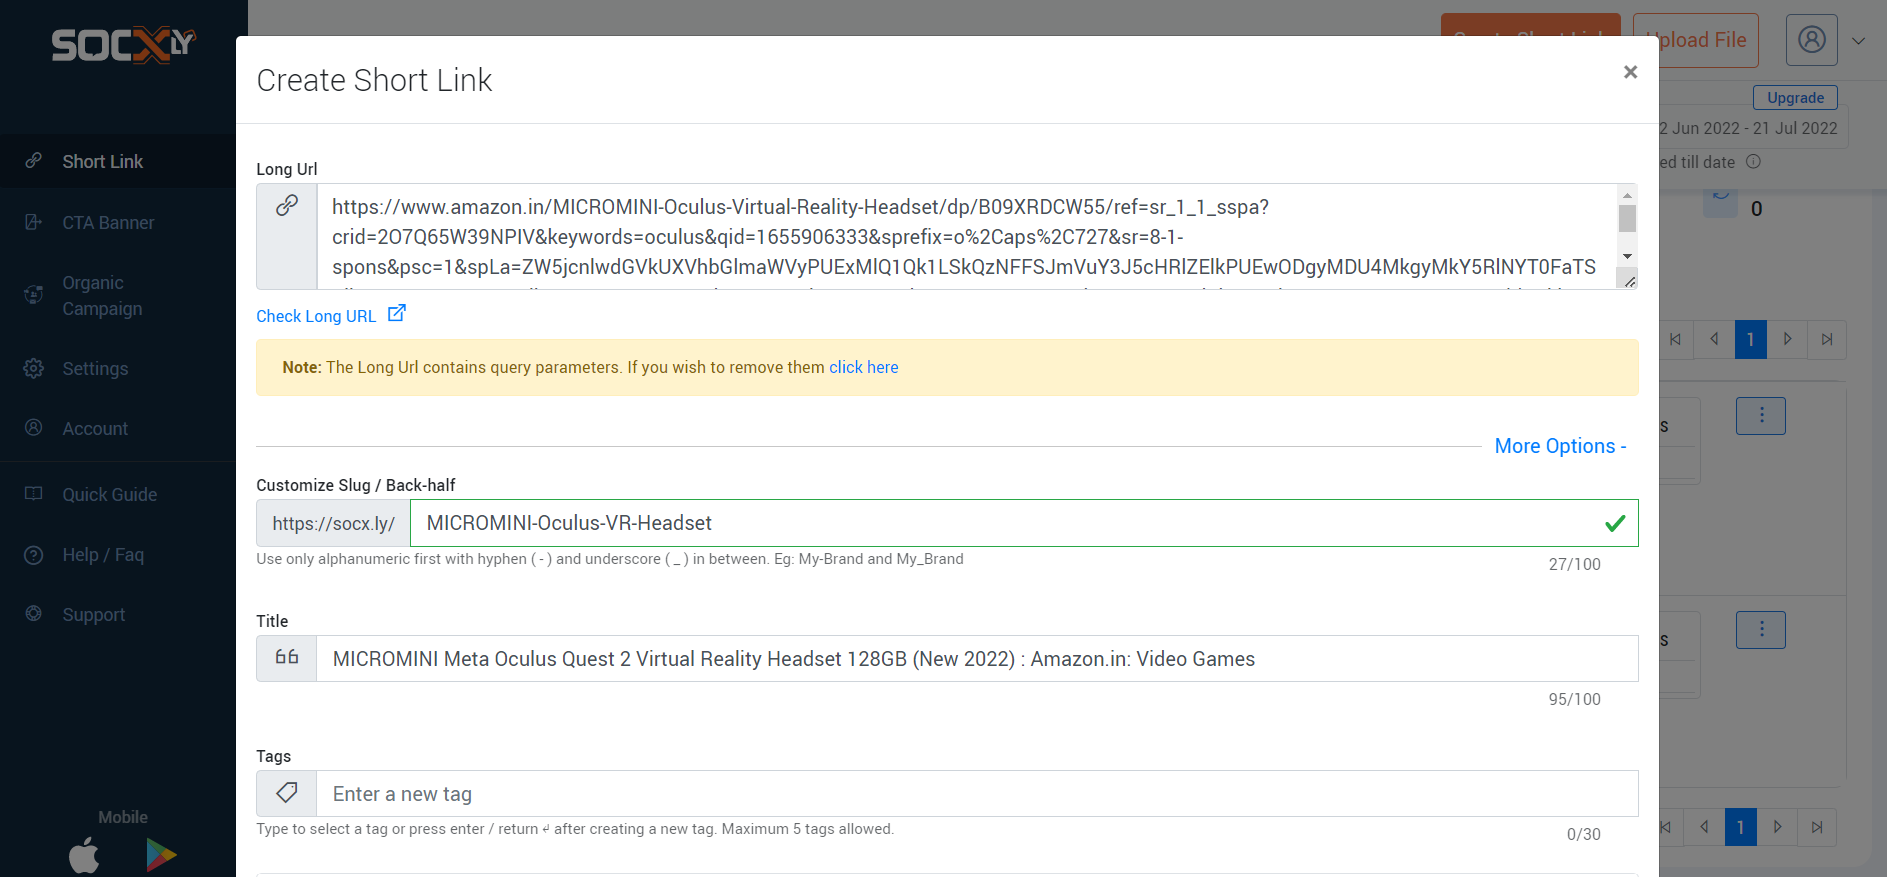Click the Long Url resize handle
Screen dimensions: 1887x877
coord(1629,281)
